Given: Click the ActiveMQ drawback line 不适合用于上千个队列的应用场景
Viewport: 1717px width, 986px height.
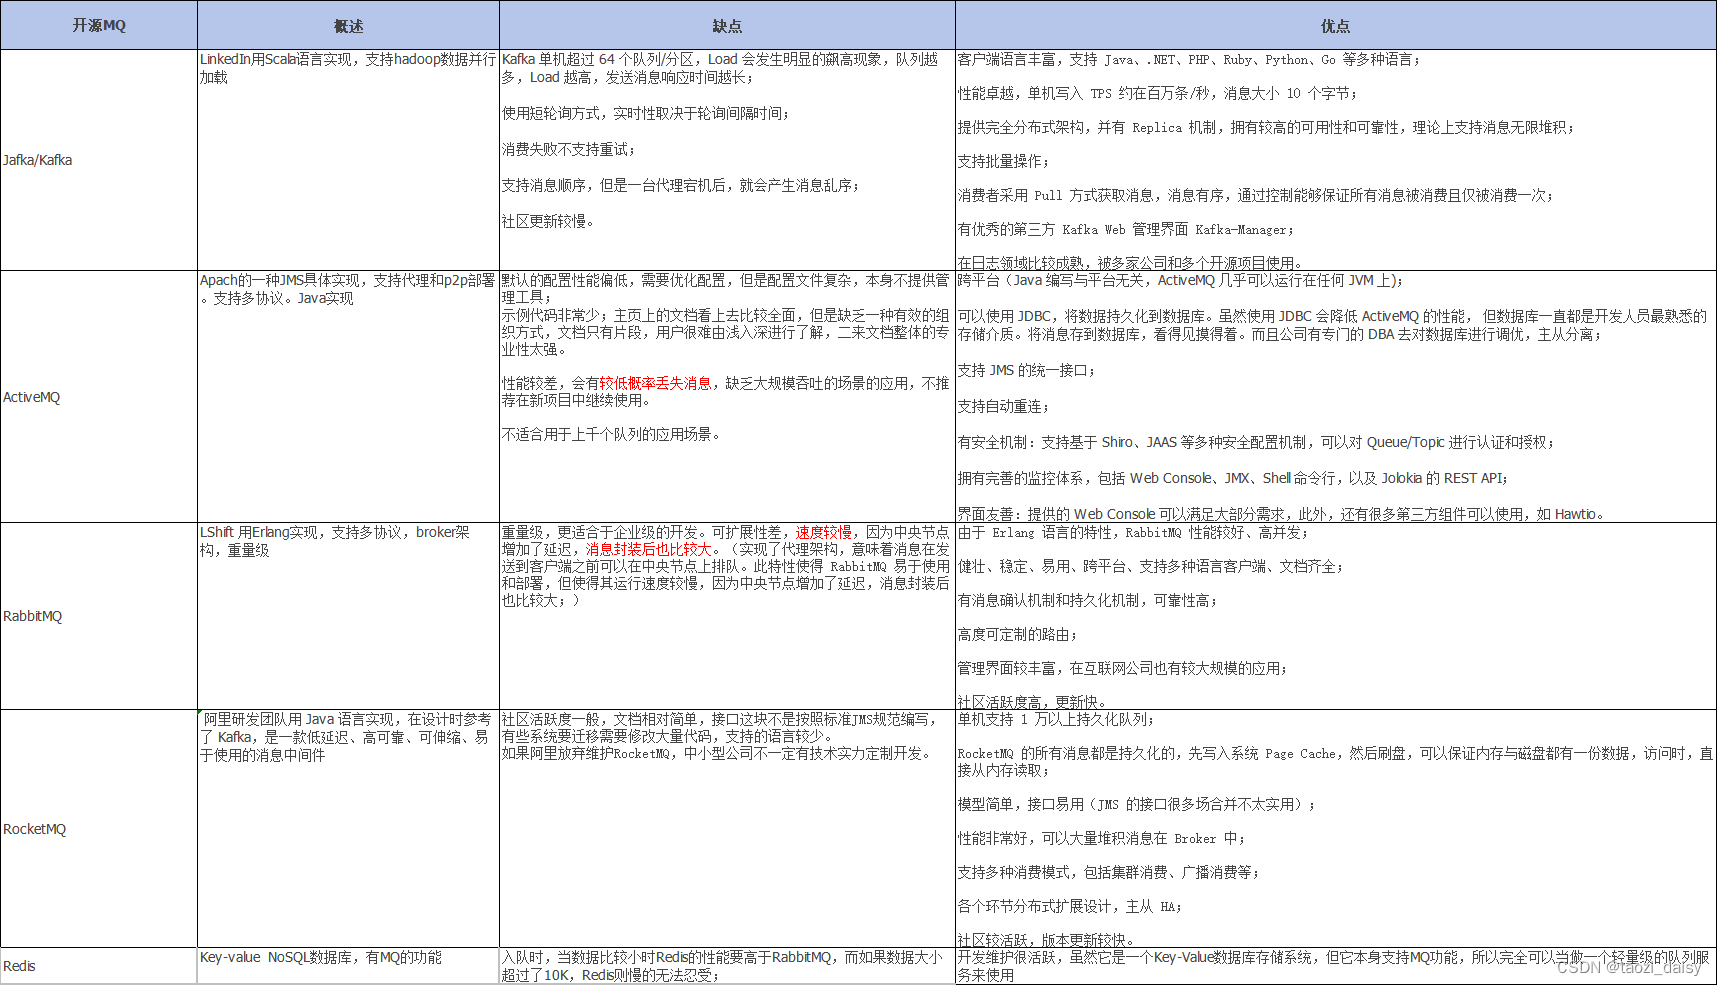Looking at the screenshot, I should [611, 434].
